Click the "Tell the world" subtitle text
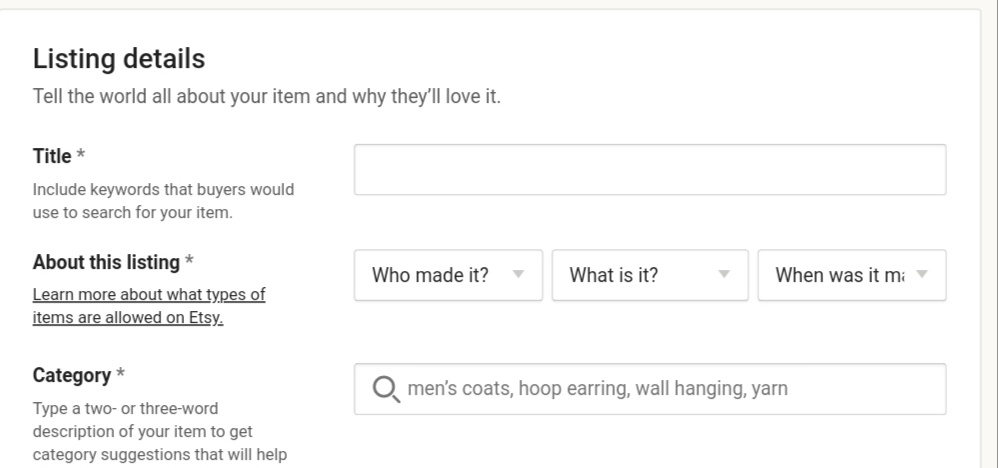Screen dimensions: 998x468 click(x=266, y=99)
